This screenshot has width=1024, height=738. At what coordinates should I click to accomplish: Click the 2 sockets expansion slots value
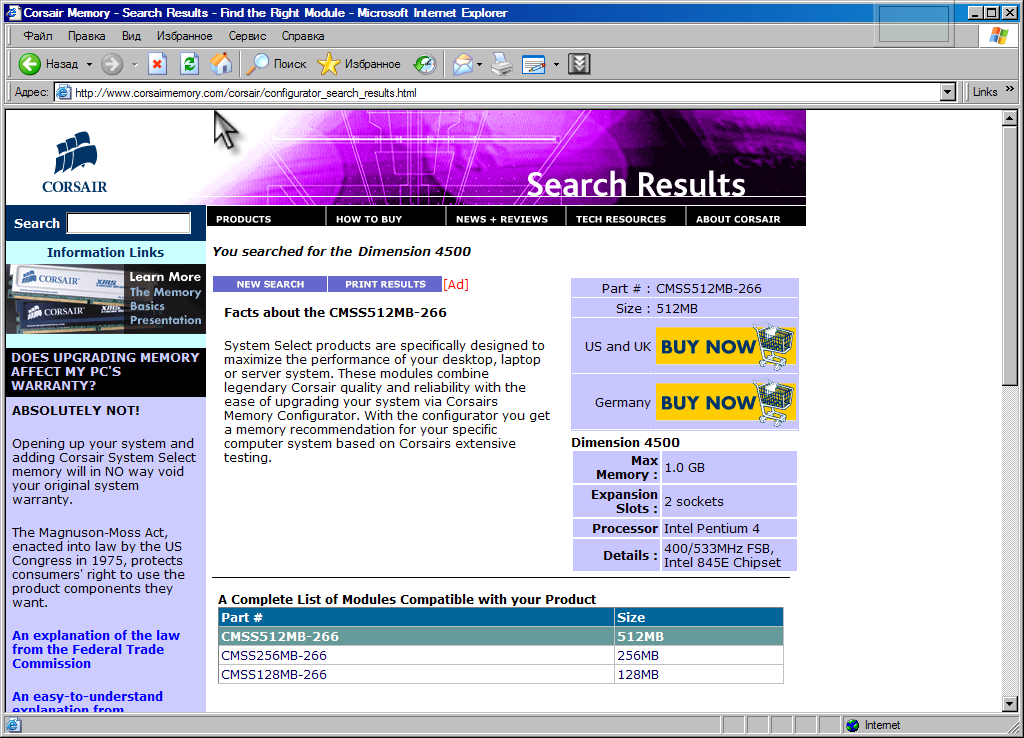click(694, 502)
